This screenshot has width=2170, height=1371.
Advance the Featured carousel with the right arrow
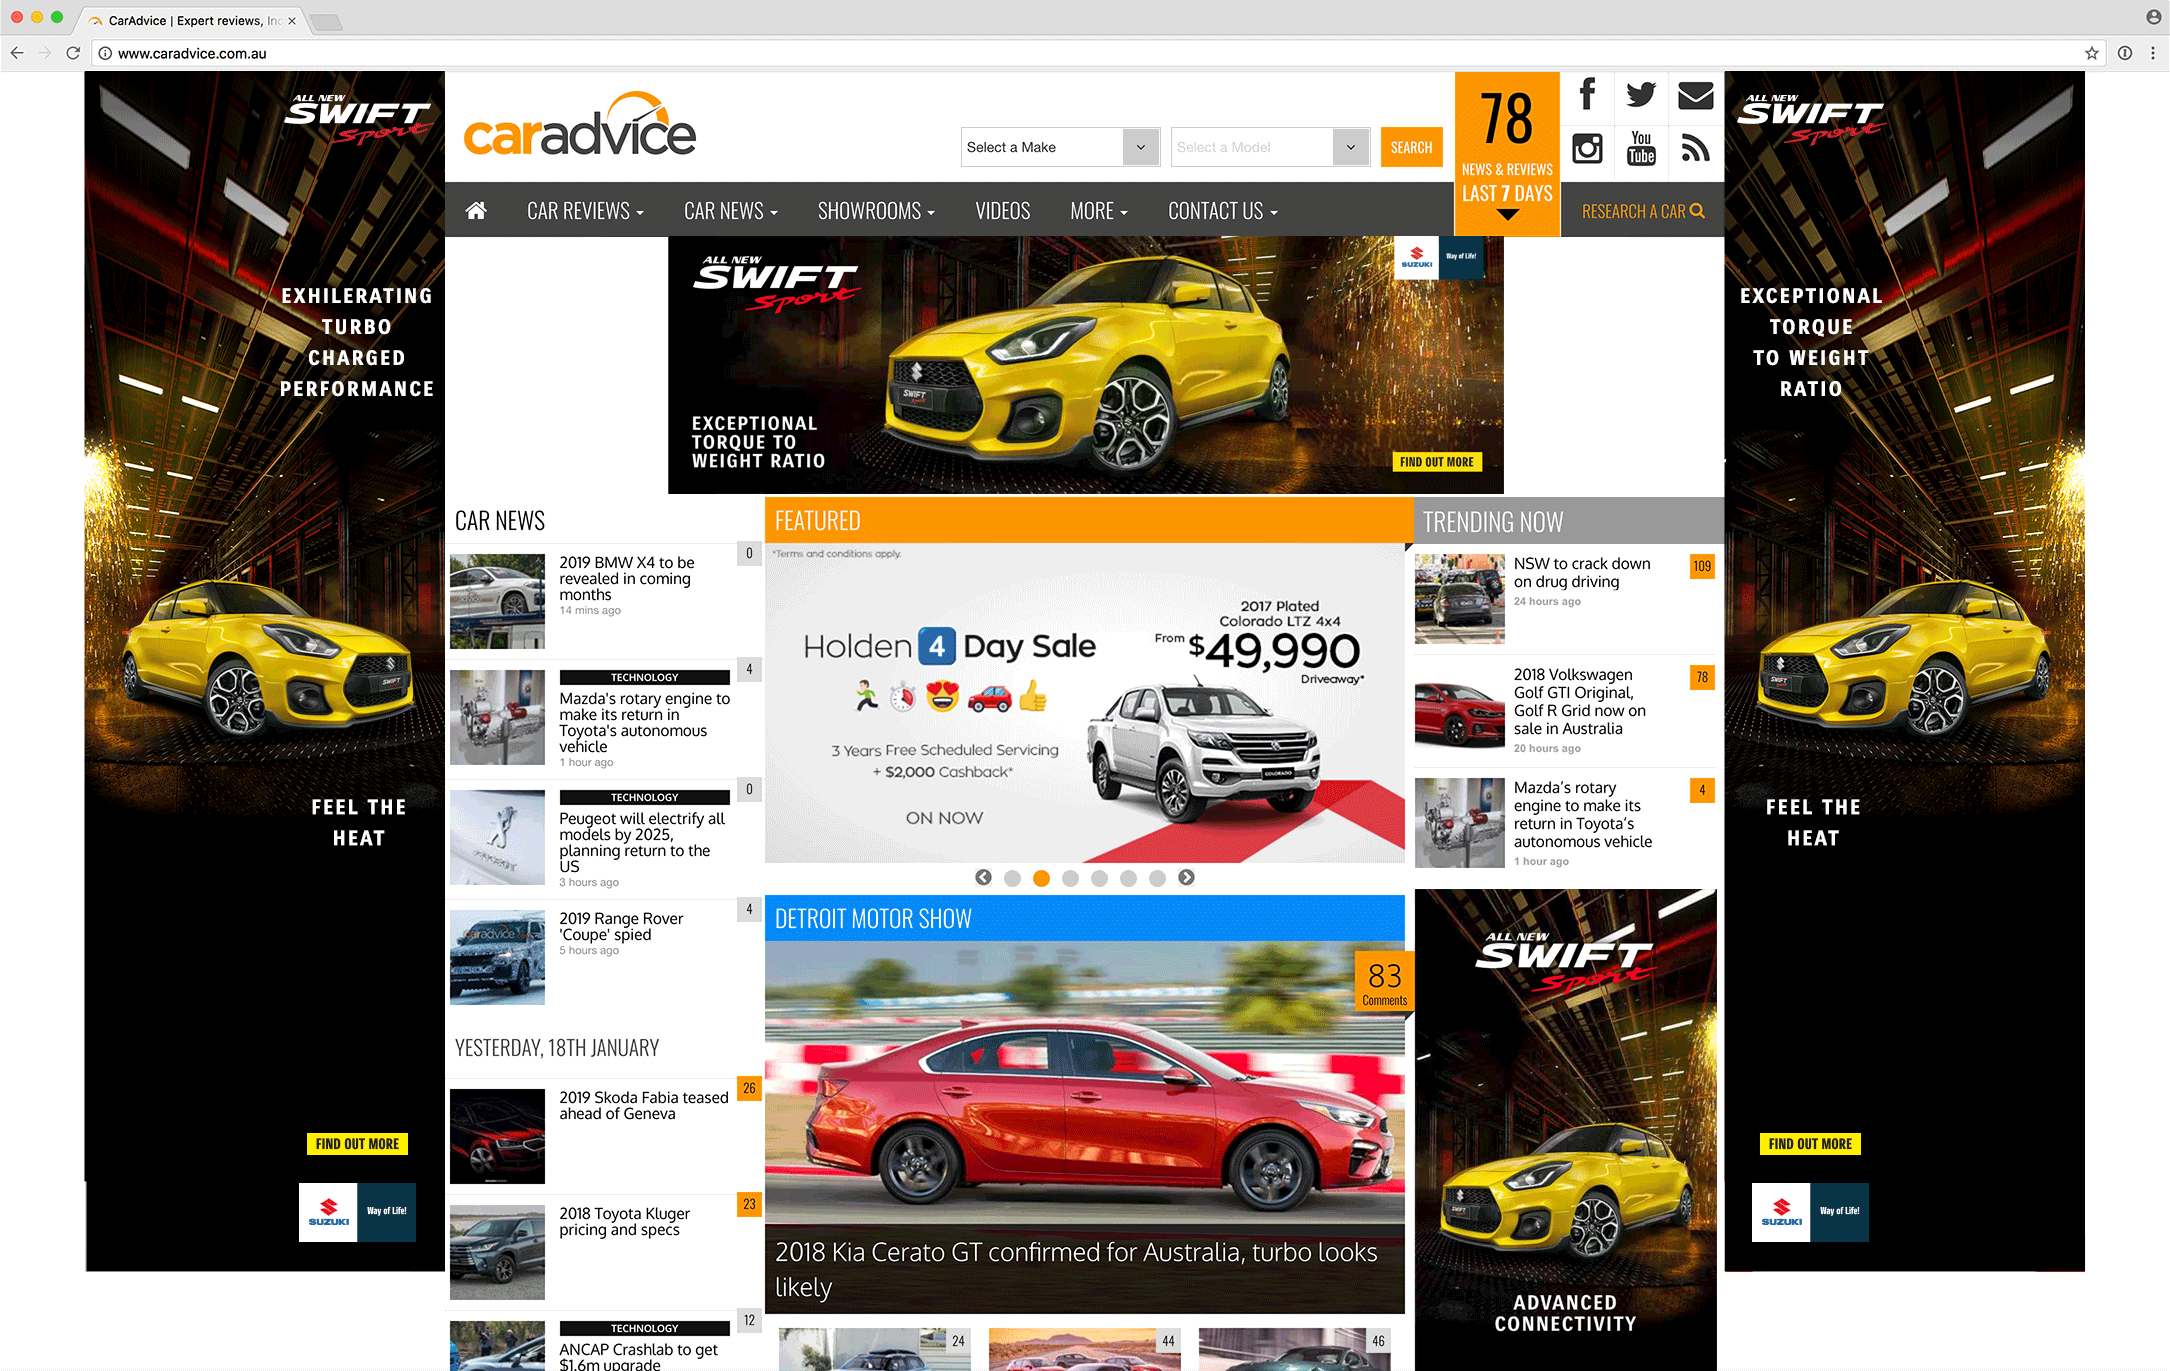[x=1187, y=877]
